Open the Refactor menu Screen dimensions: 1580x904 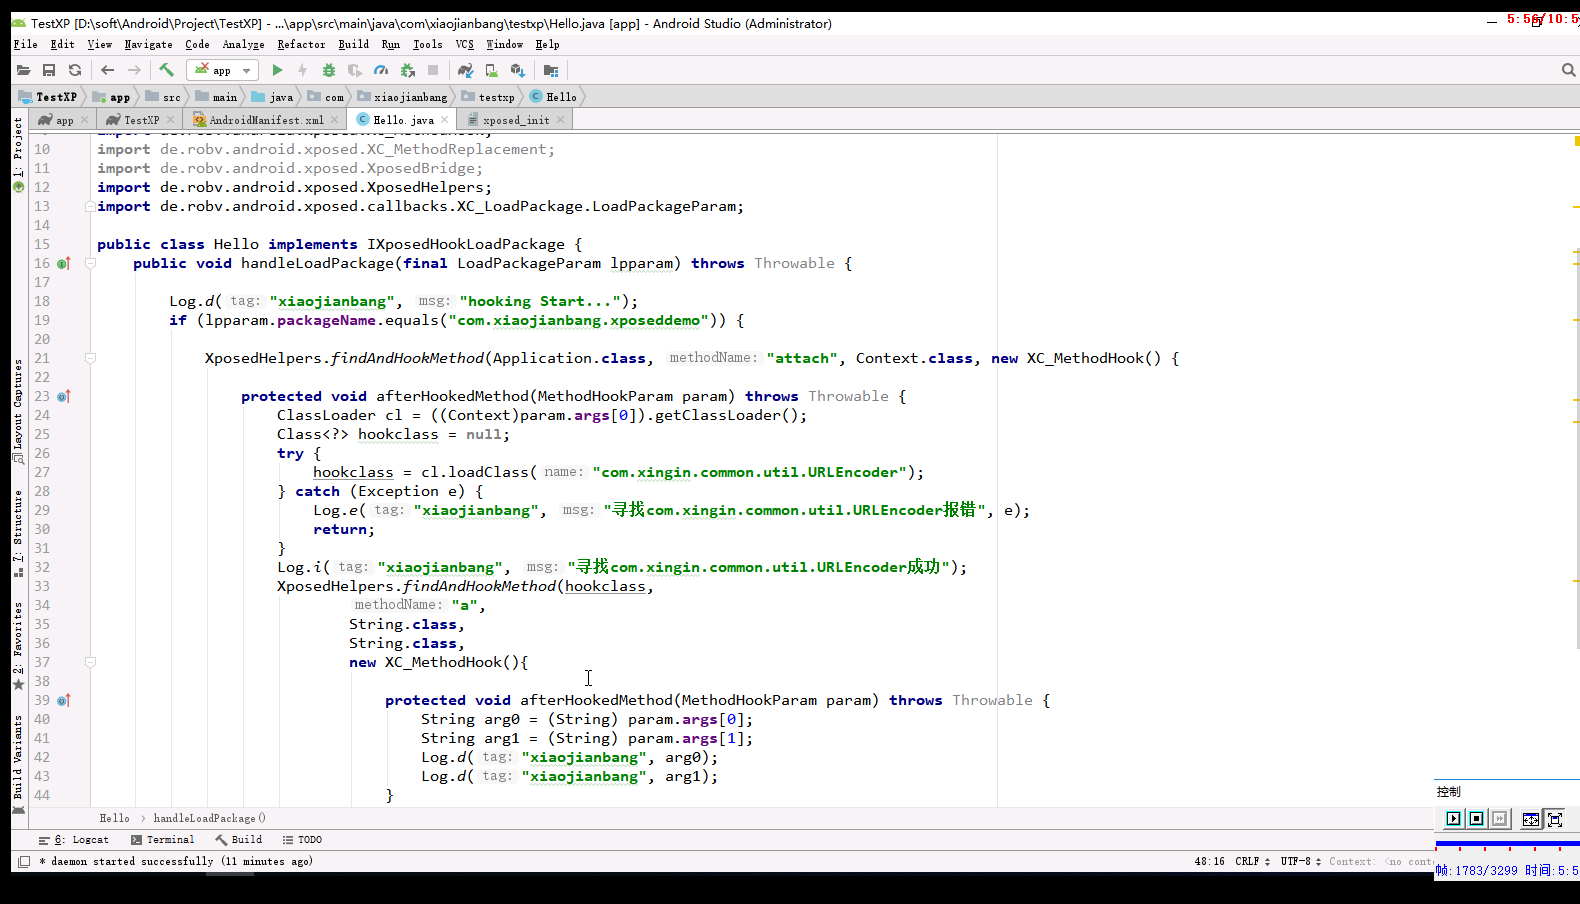point(301,44)
